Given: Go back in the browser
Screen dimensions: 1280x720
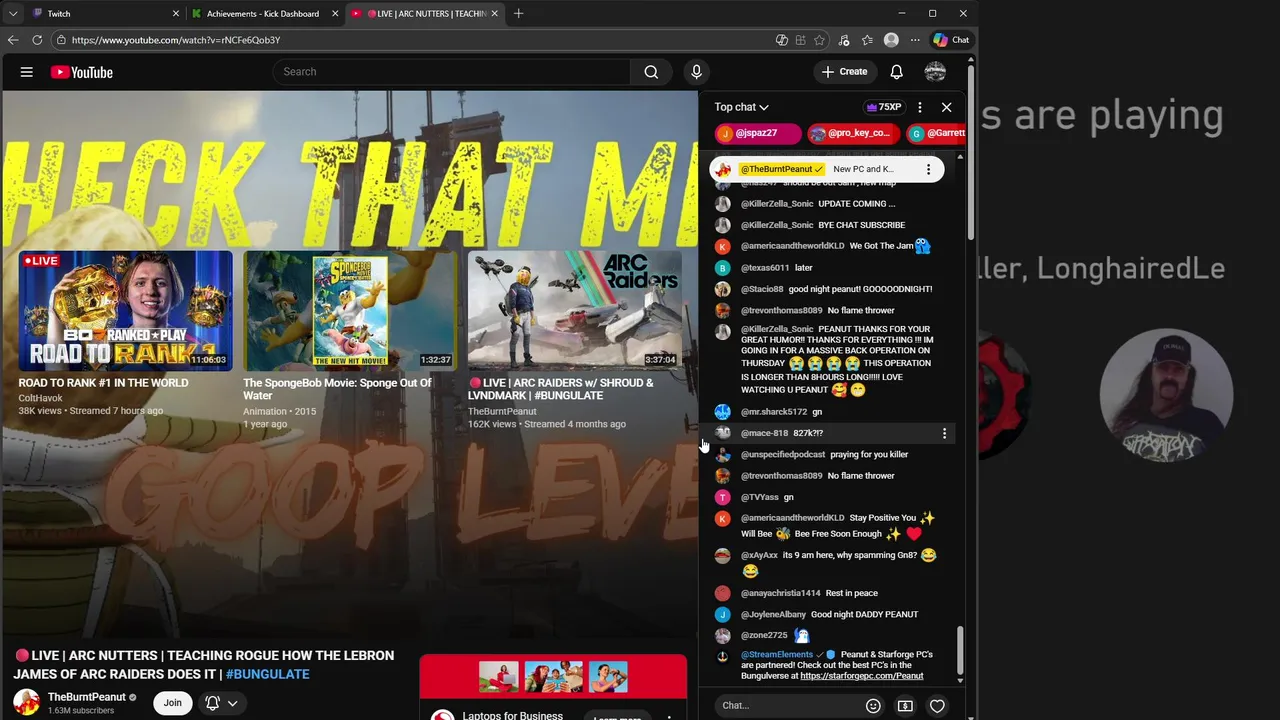Looking at the screenshot, I should tap(13, 40).
